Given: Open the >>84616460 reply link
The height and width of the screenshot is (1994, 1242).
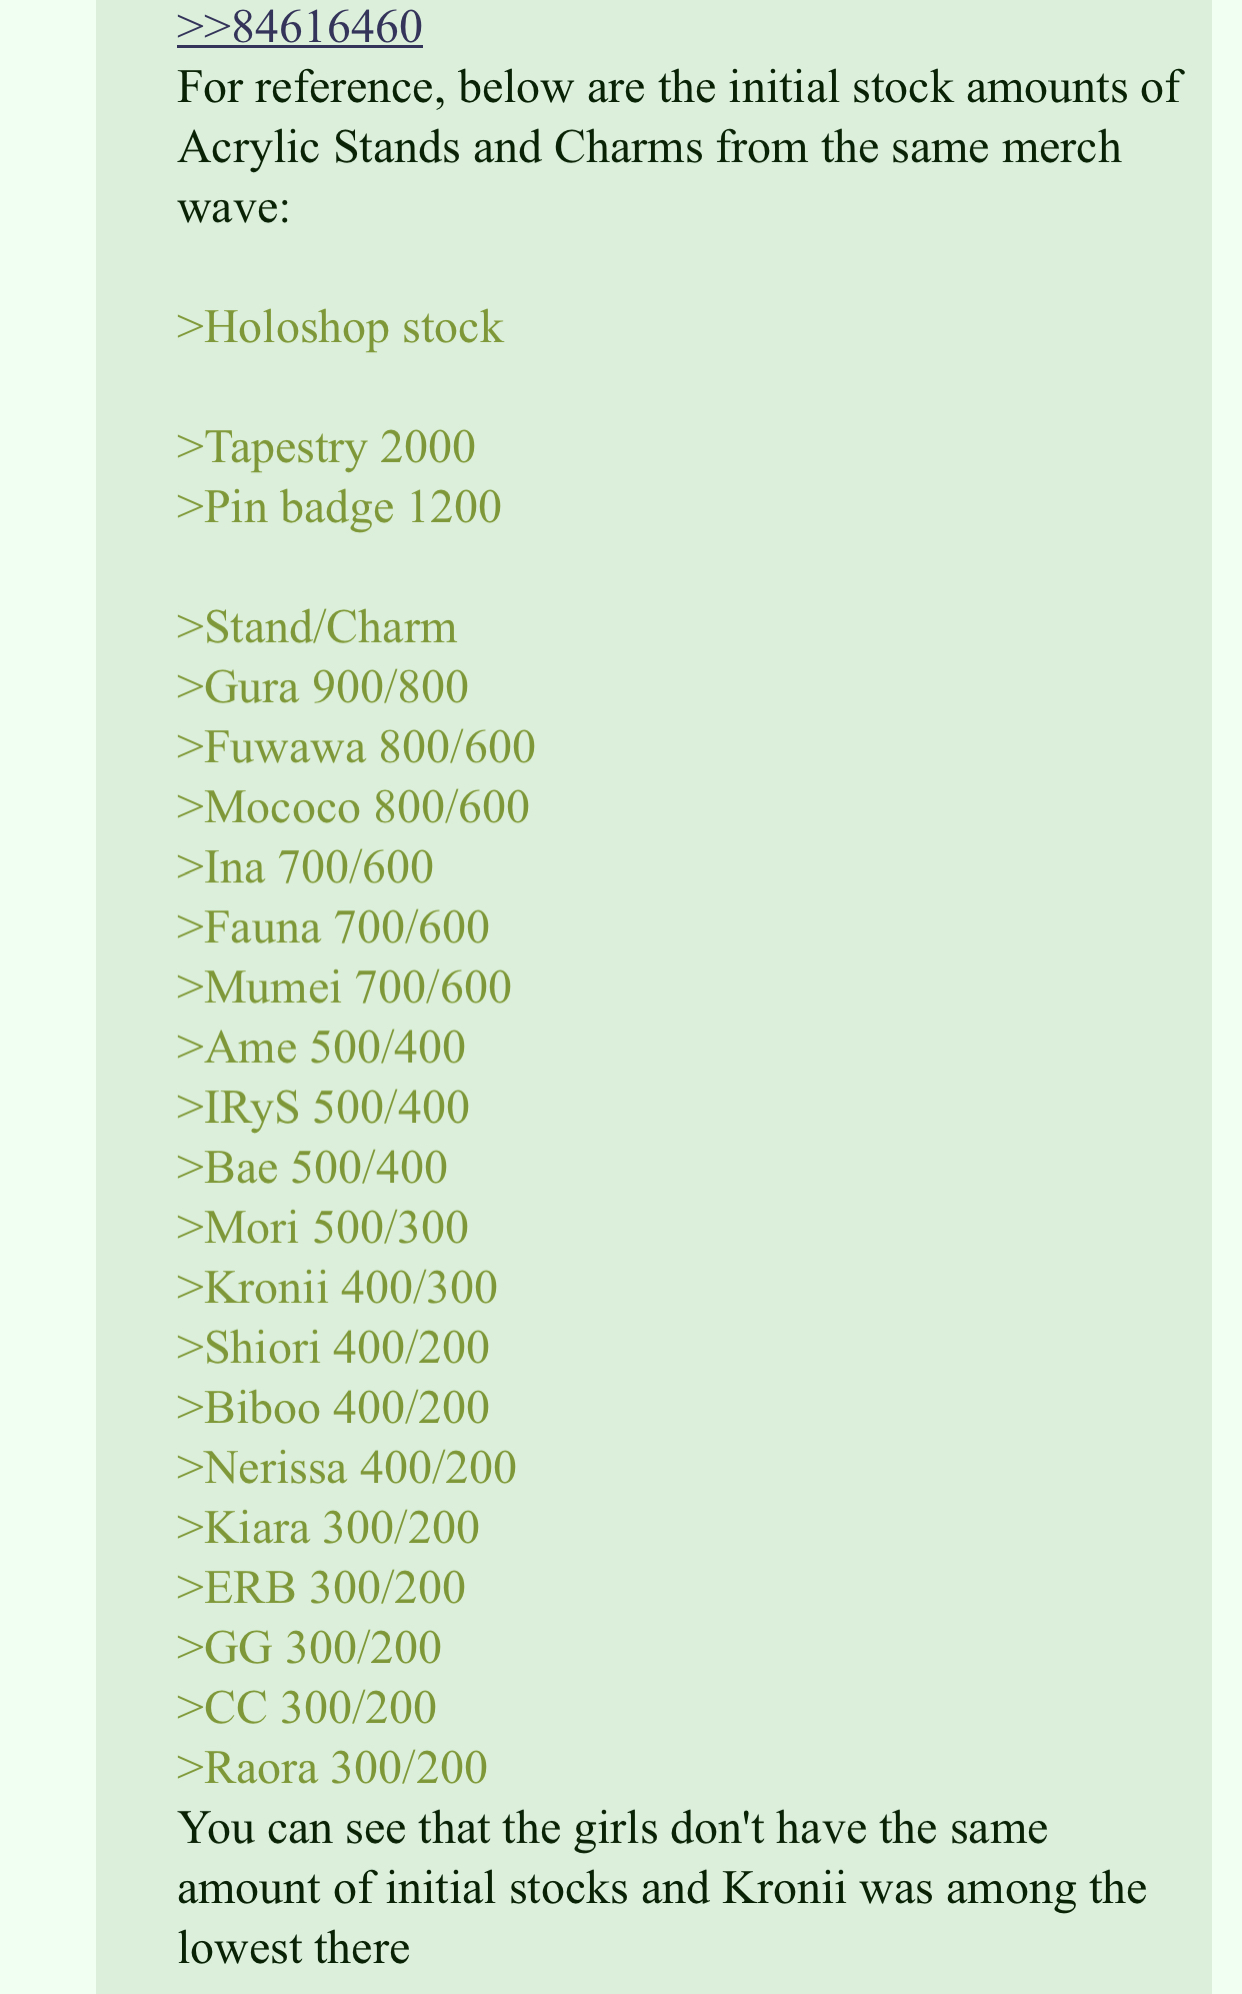Looking at the screenshot, I should coord(299,28).
